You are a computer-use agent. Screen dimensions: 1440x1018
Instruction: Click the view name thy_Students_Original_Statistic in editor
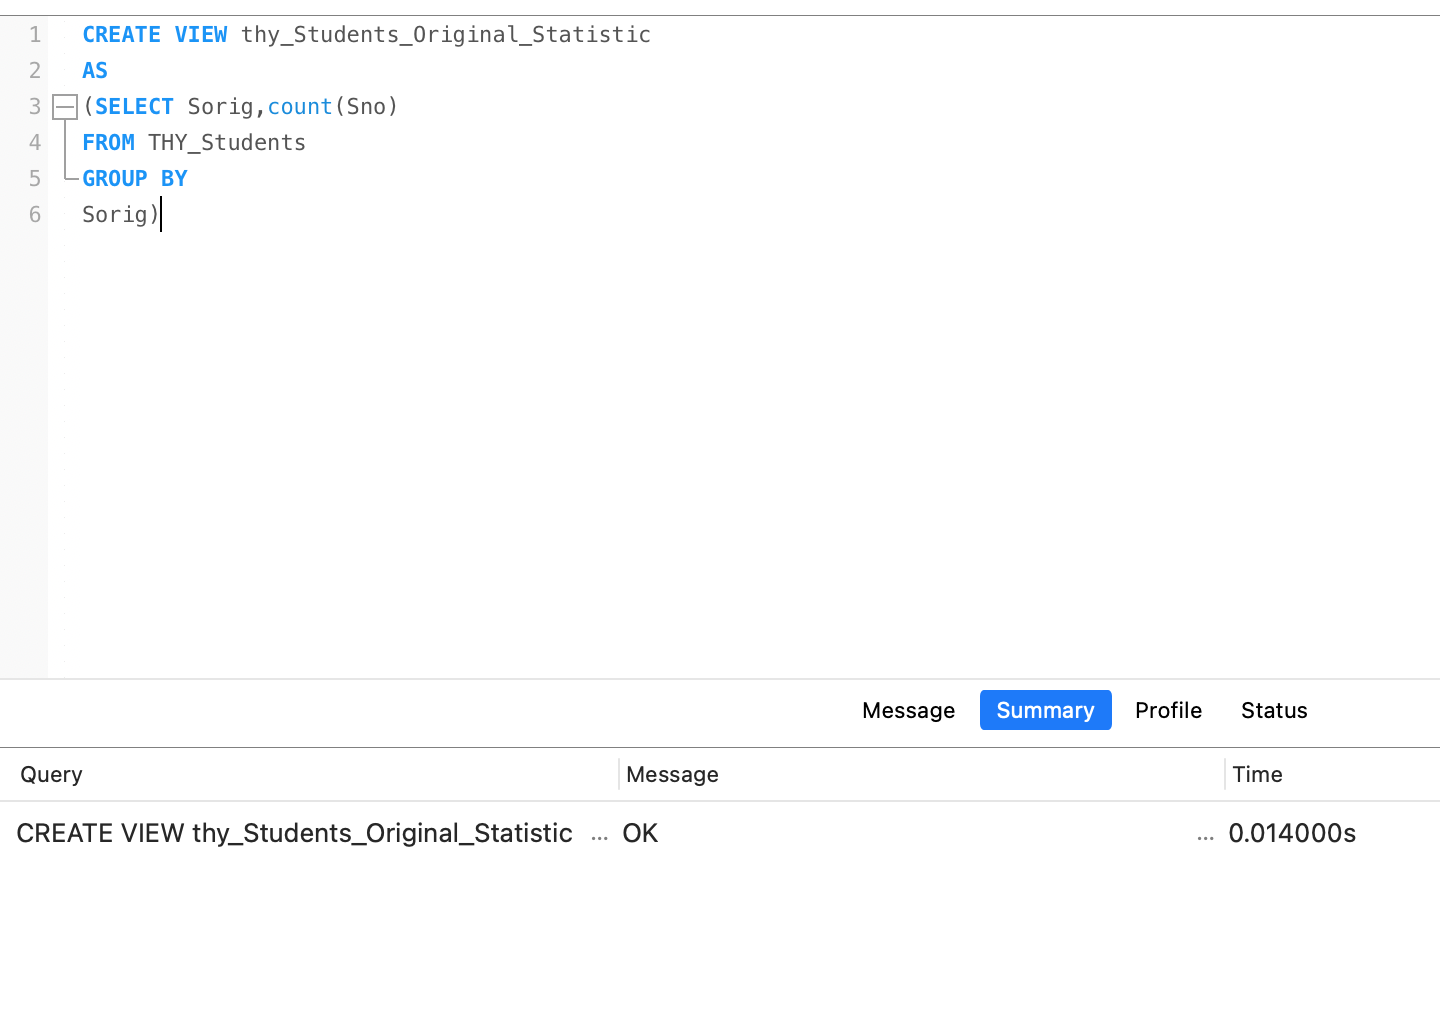pos(445,35)
